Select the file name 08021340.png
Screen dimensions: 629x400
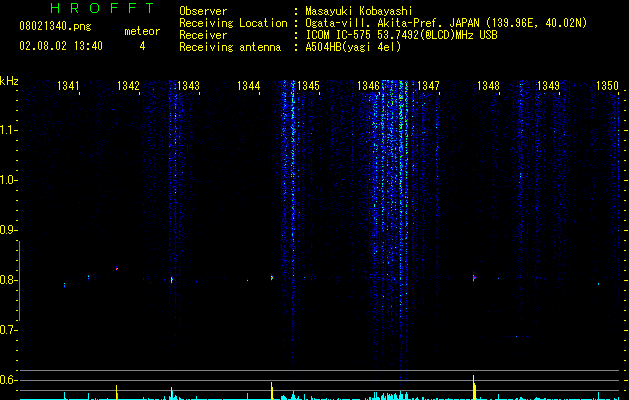click(55, 27)
